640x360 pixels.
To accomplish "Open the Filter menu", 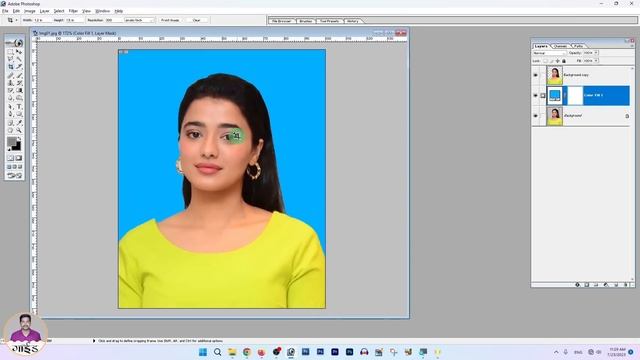I will click(x=73, y=11).
